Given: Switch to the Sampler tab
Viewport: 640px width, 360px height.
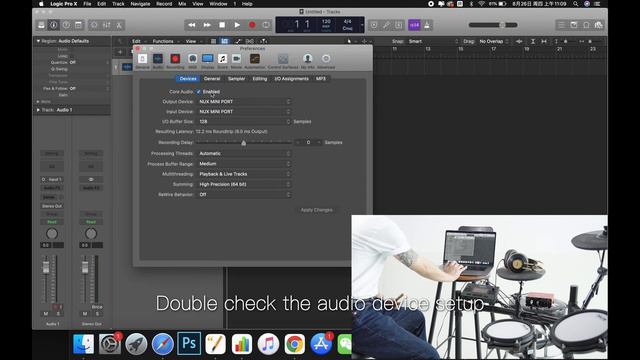Looking at the screenshot, I should tap(236, 78).
